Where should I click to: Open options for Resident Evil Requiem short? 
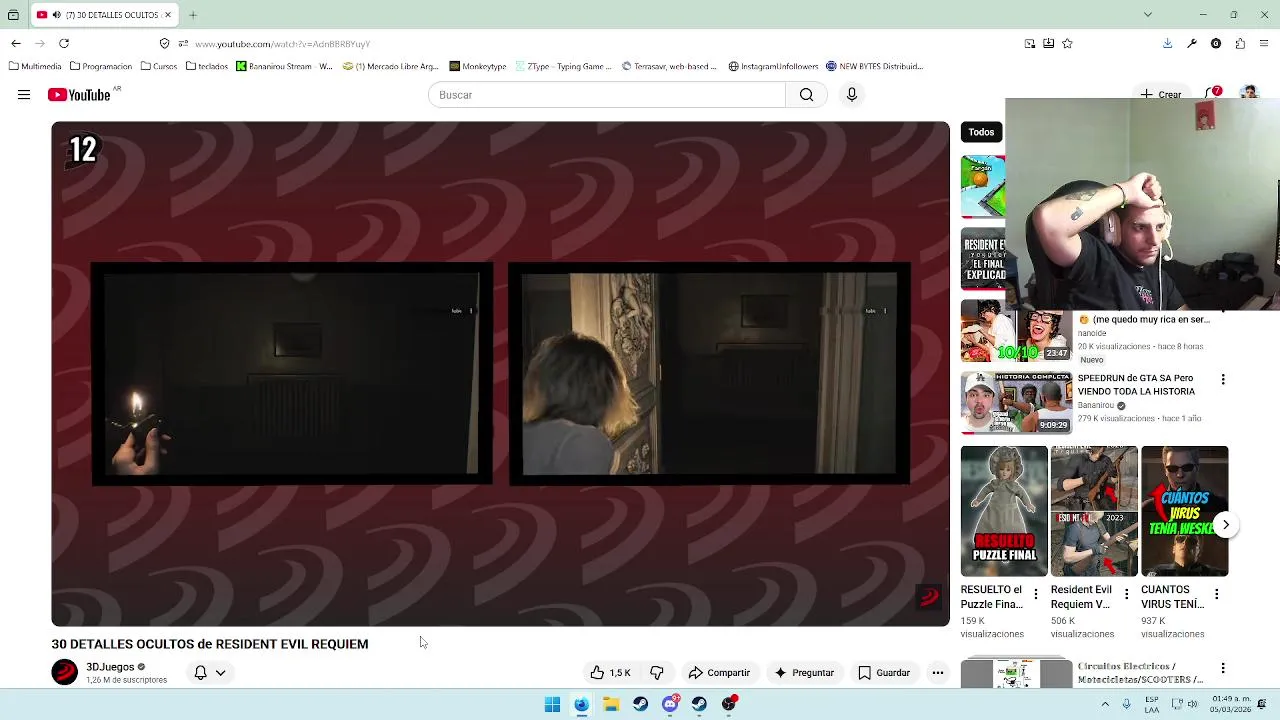[x=1126, y=594]
